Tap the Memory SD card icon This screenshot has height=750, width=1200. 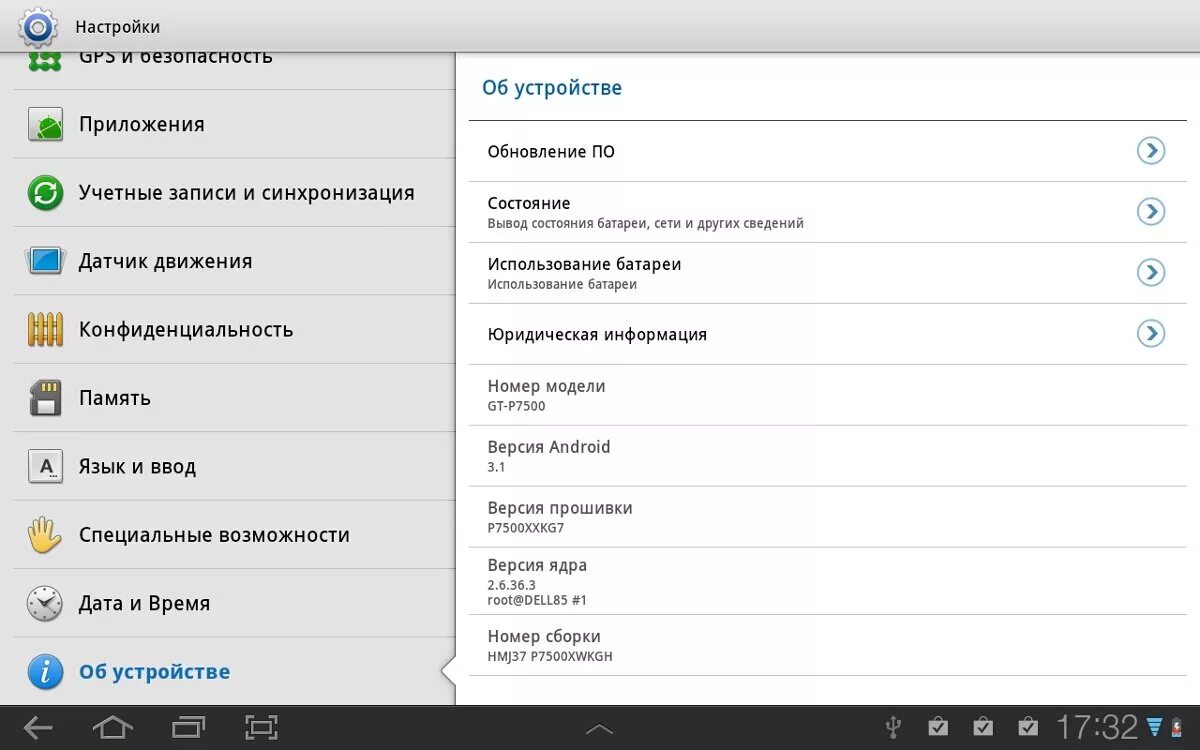tap(45, 398)
